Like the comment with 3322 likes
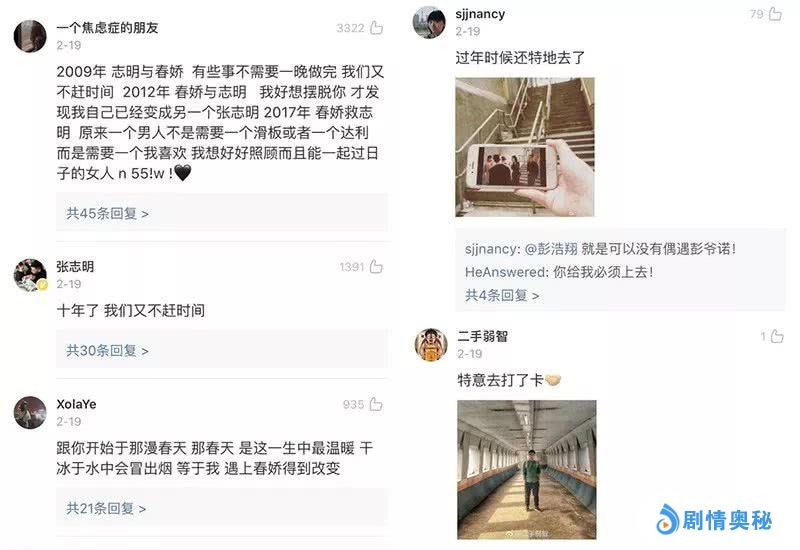Viewport: 800px width, 550px height. pos(377,28)
